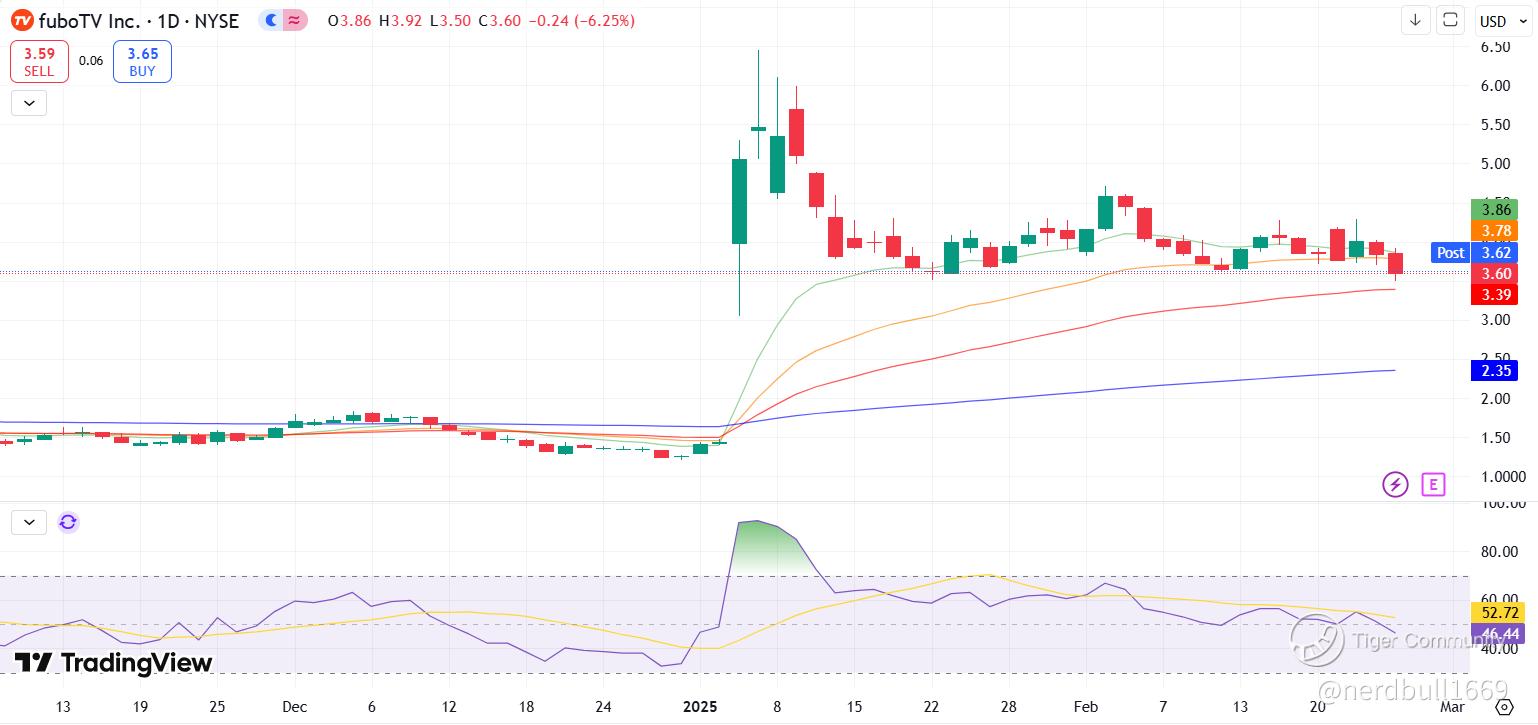This screenshot has height=725, width=1538.
Task: Click the fuboTV orange logo icon
Action: [22, 20]
